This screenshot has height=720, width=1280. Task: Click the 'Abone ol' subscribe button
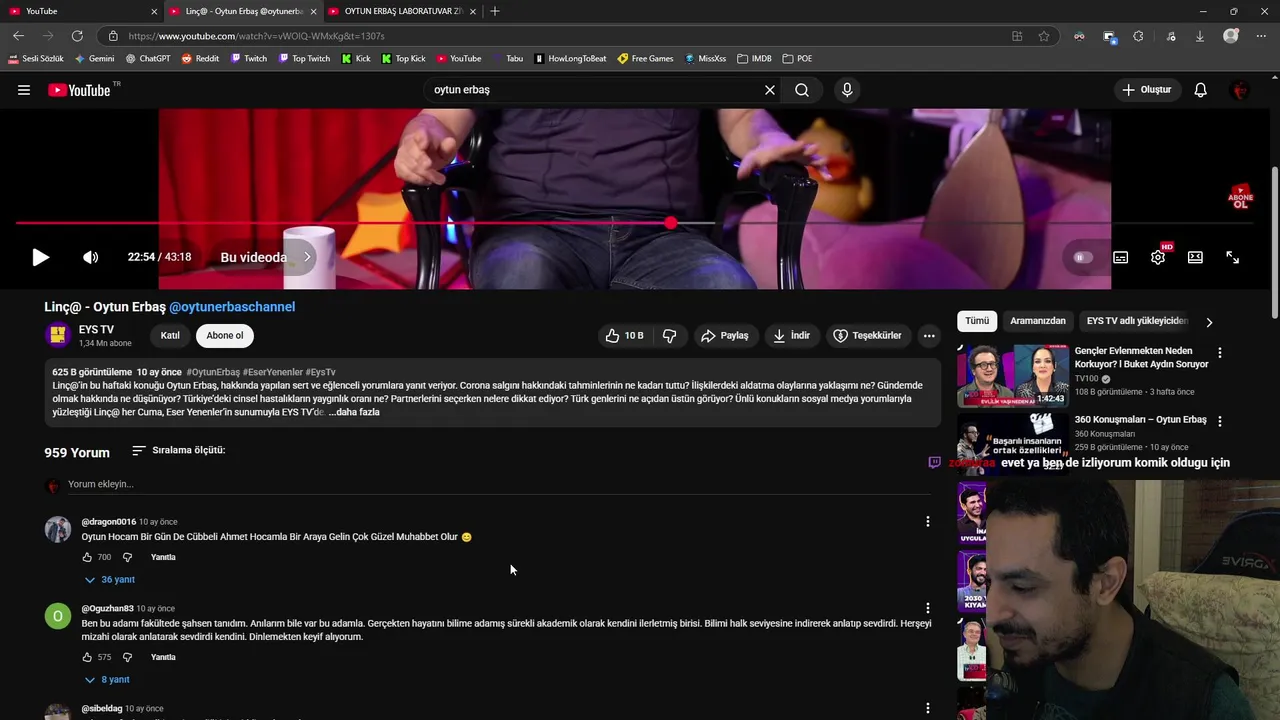[x=225, y=336]
